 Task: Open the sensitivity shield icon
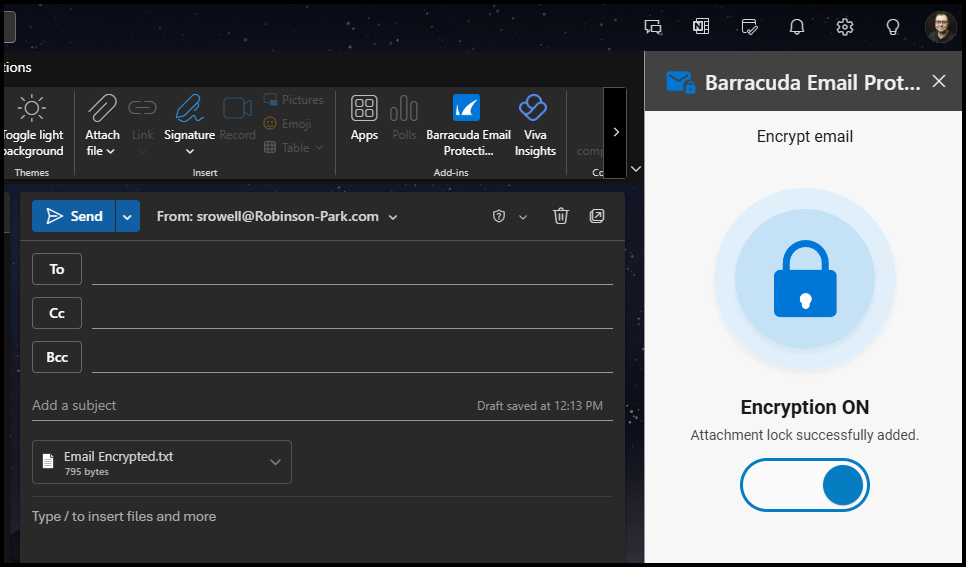point(499,216)
